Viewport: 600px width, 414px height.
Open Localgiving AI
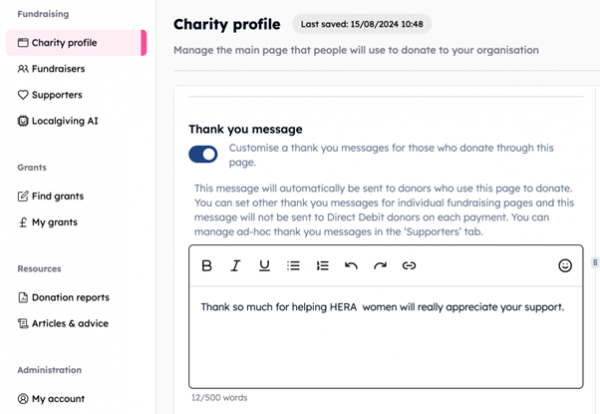[x=64, y=121]
